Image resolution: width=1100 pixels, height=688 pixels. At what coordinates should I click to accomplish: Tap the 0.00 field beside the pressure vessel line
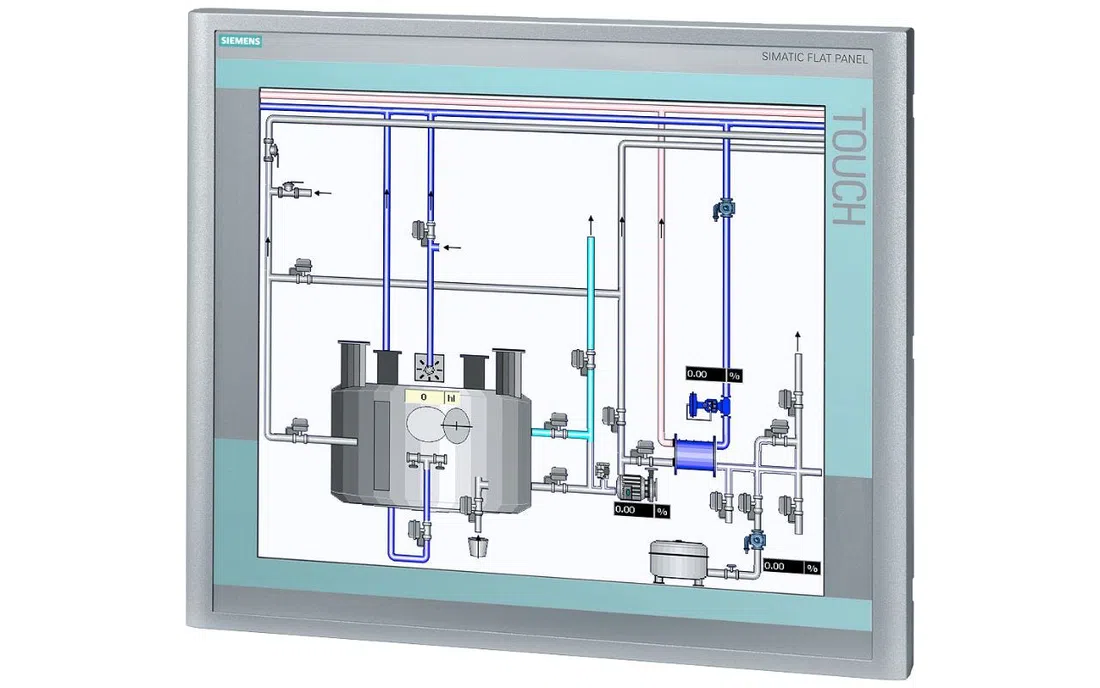[783, 566]
